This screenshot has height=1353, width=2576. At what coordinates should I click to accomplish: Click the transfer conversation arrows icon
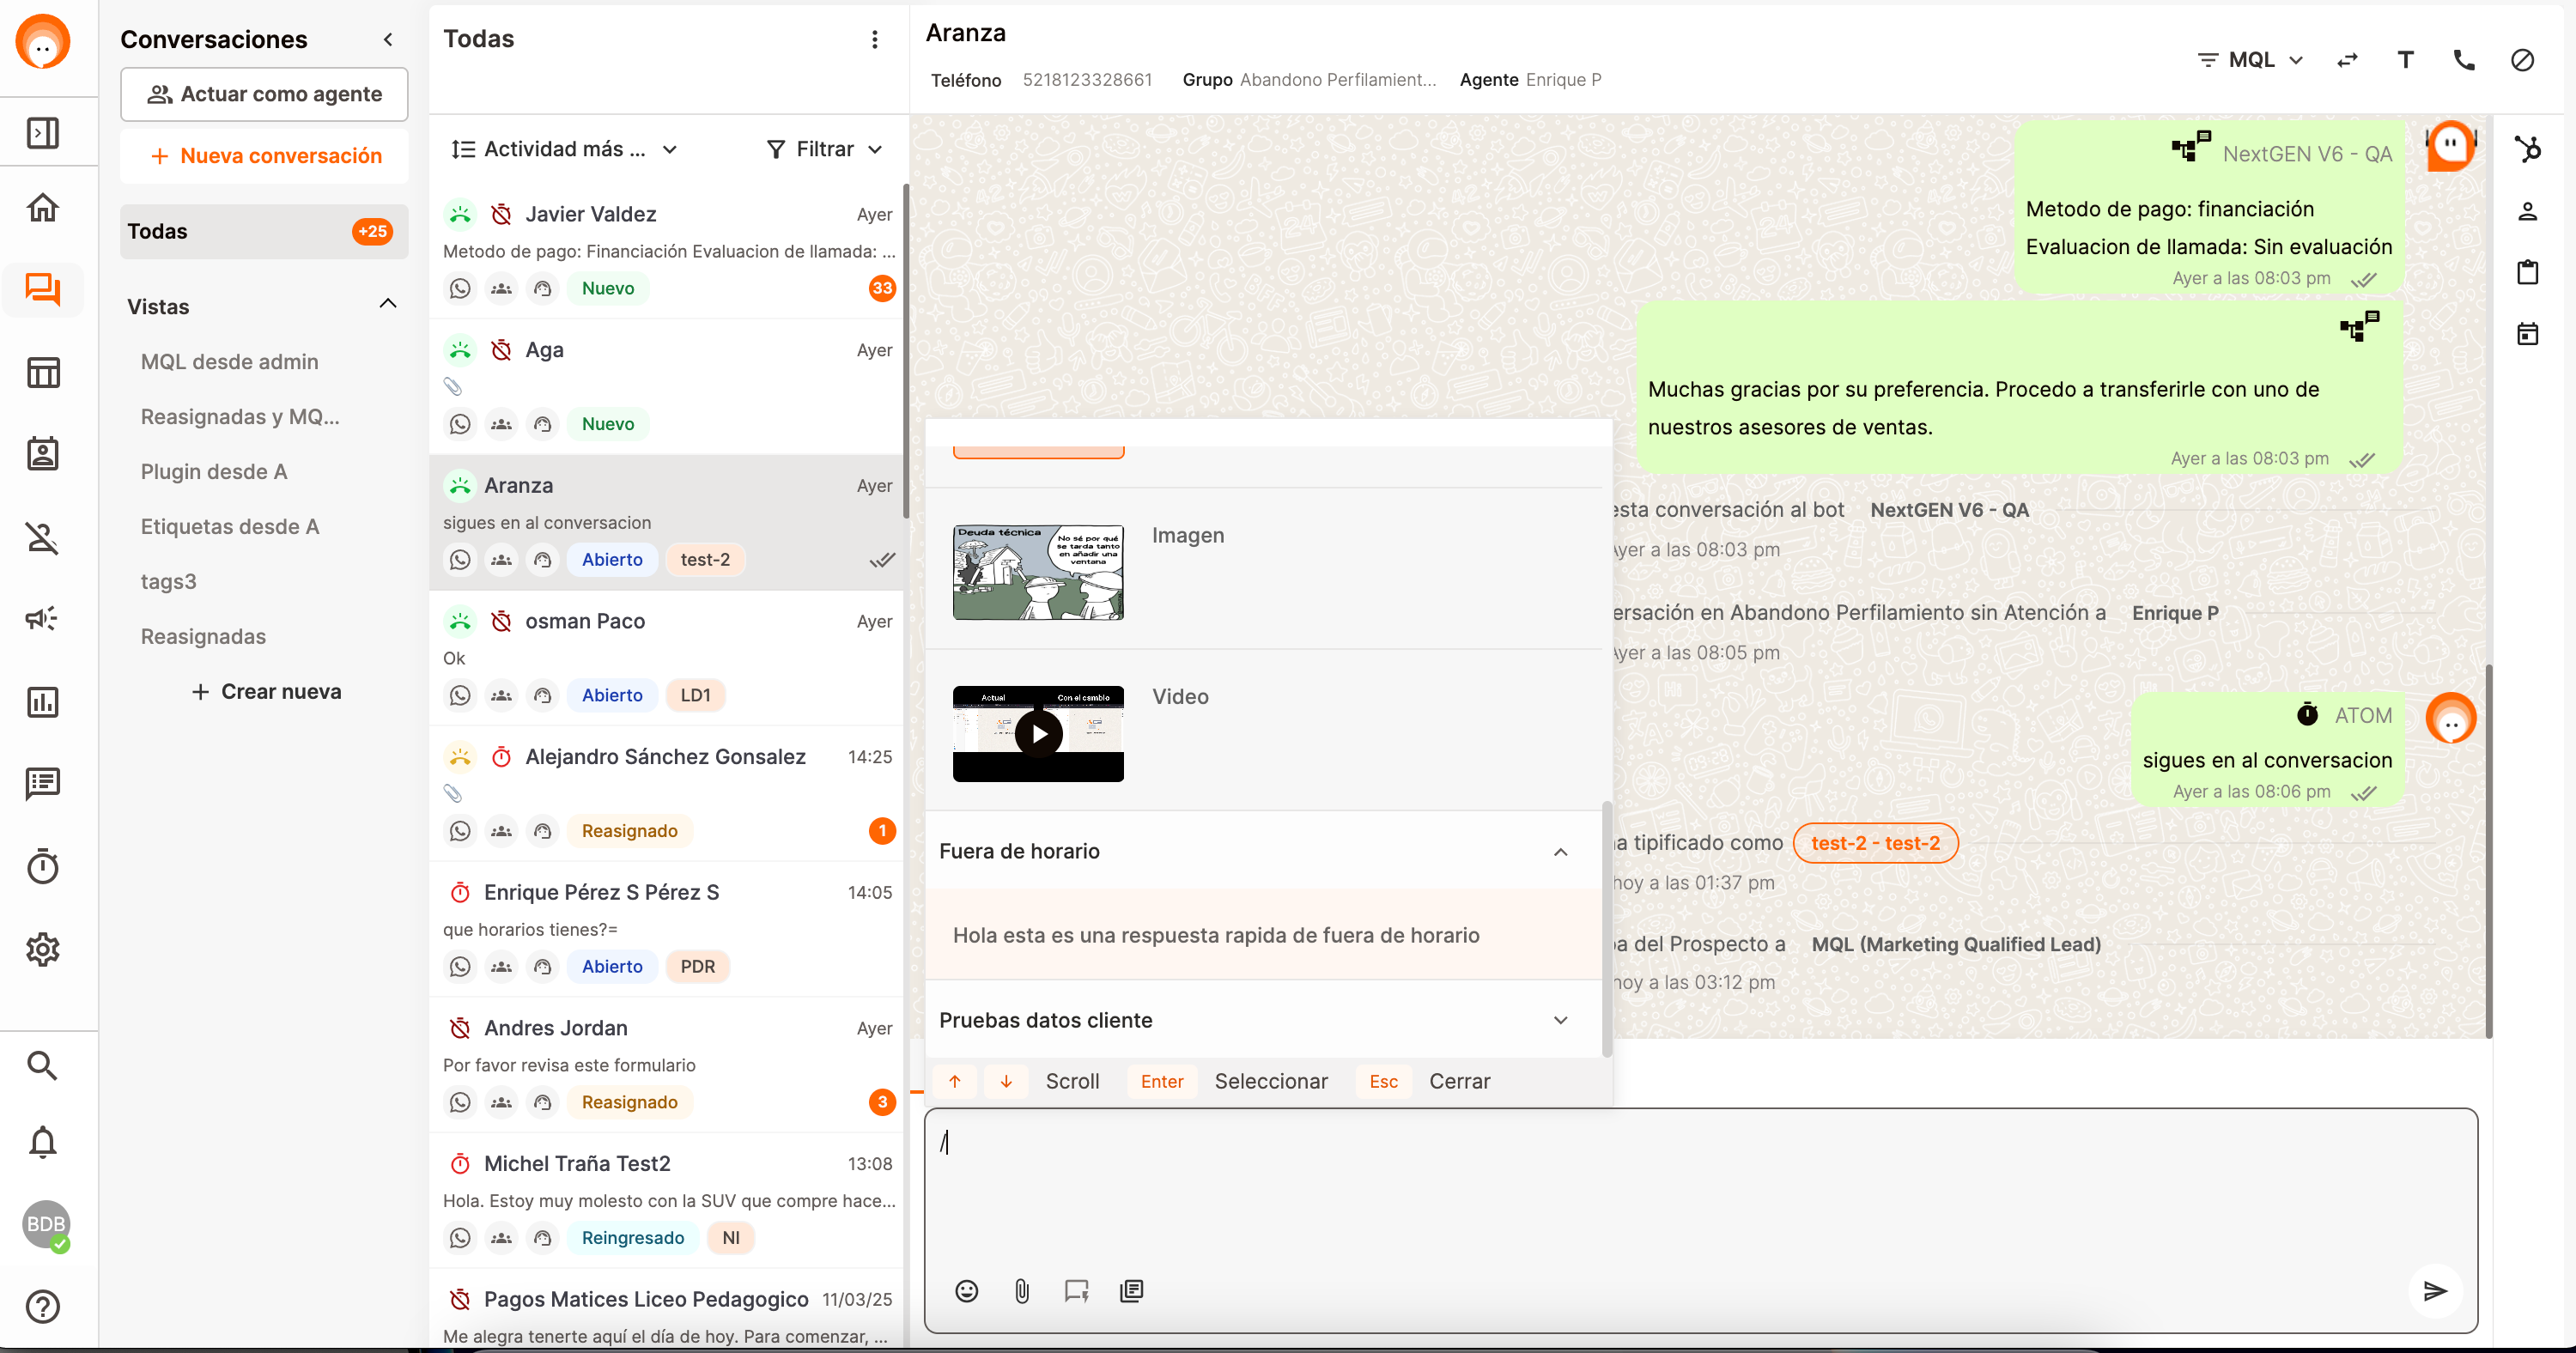pos(2347,60)
